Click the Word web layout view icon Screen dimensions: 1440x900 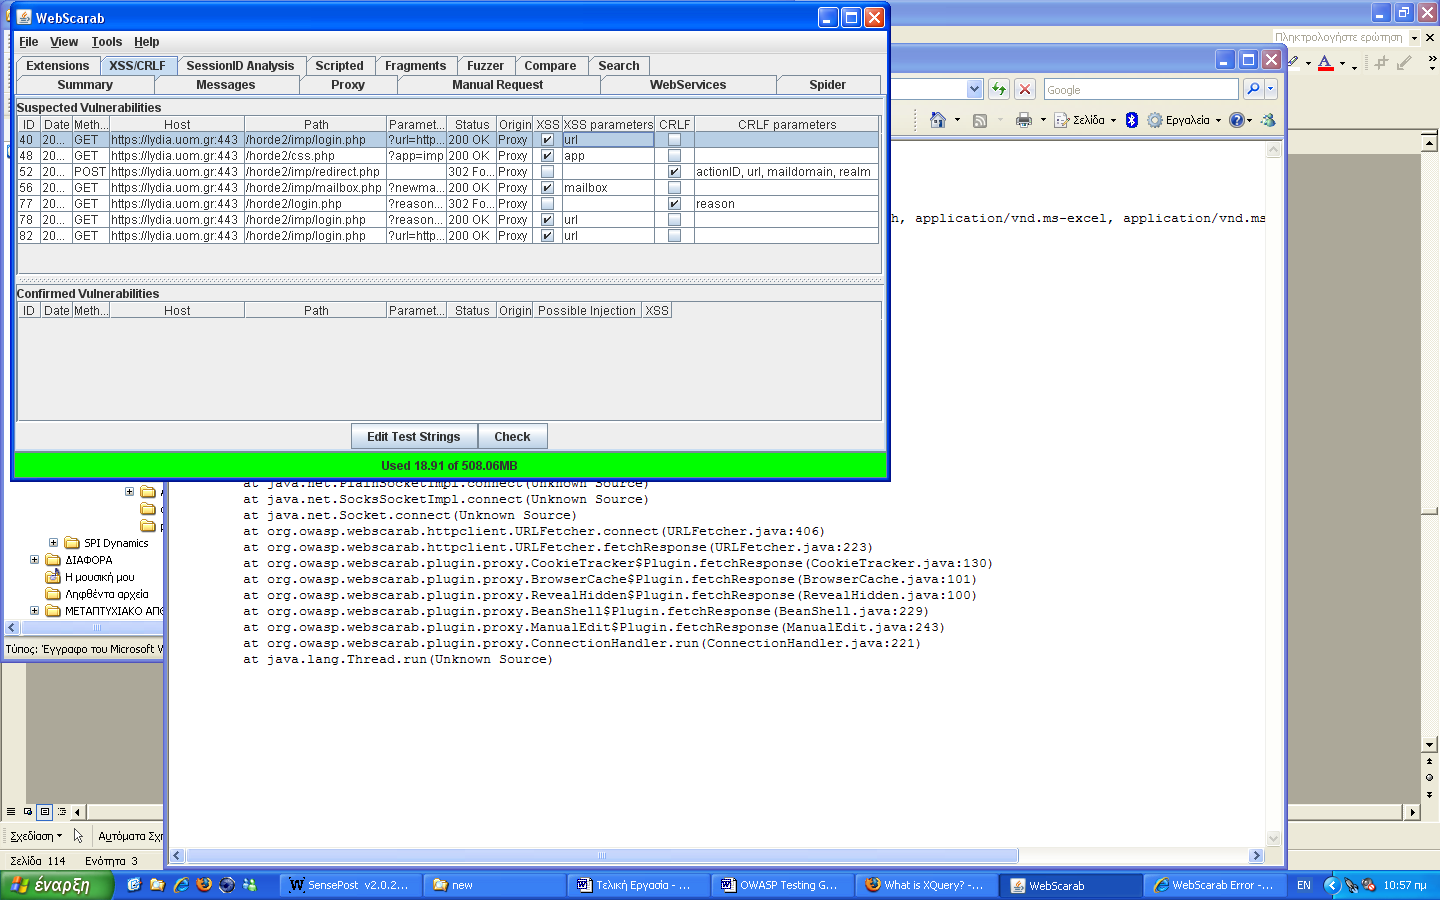tap(28, 812)
